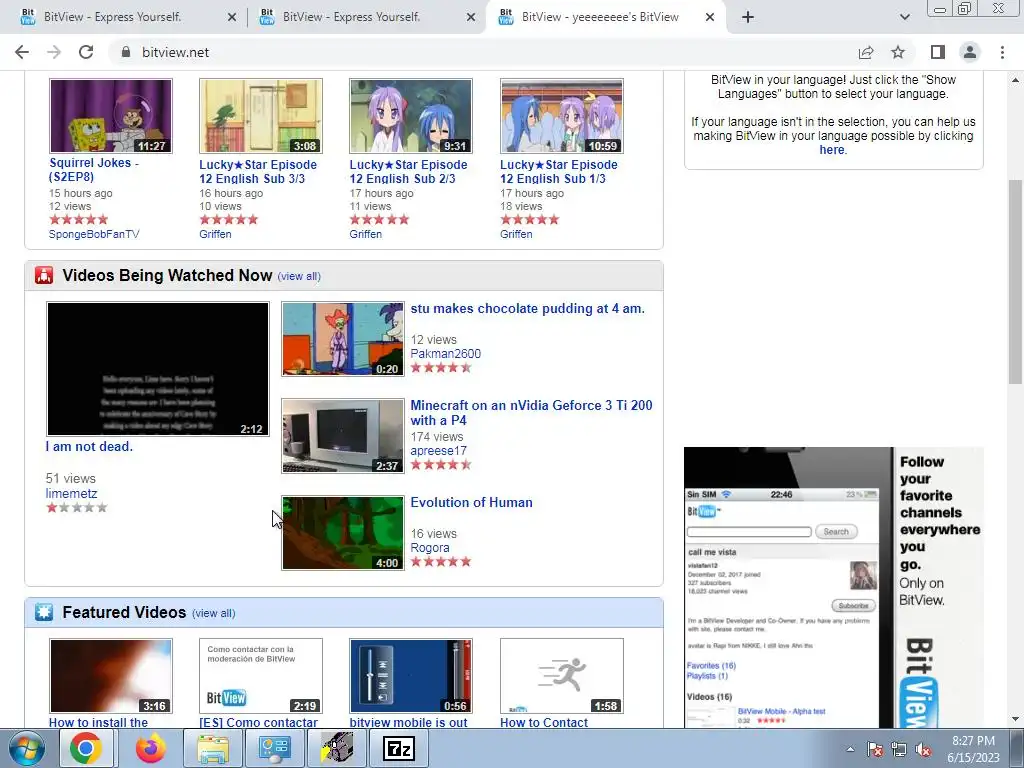Image resolution: width=1024 pixels, height=768 pixels.
Task: Open Minecraft on an nVidia Geforce 3 link
Action: click(531, 413)
